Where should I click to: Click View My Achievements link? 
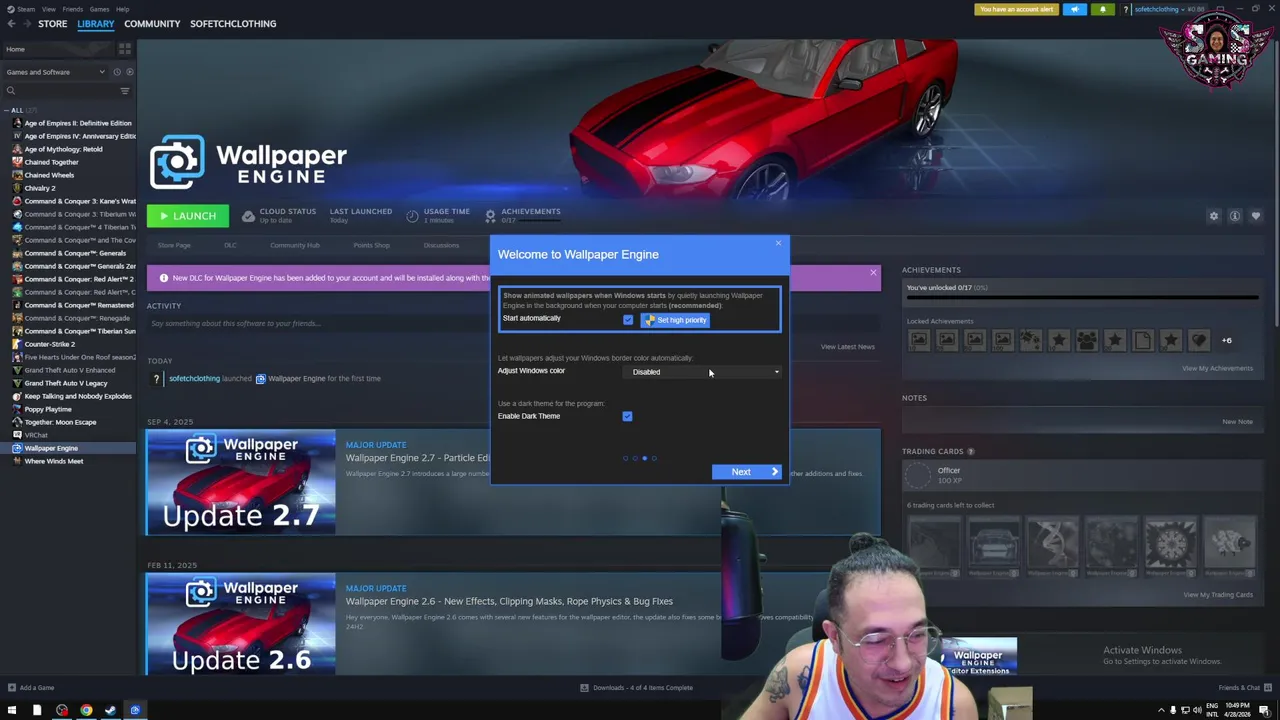point(1217,368)
